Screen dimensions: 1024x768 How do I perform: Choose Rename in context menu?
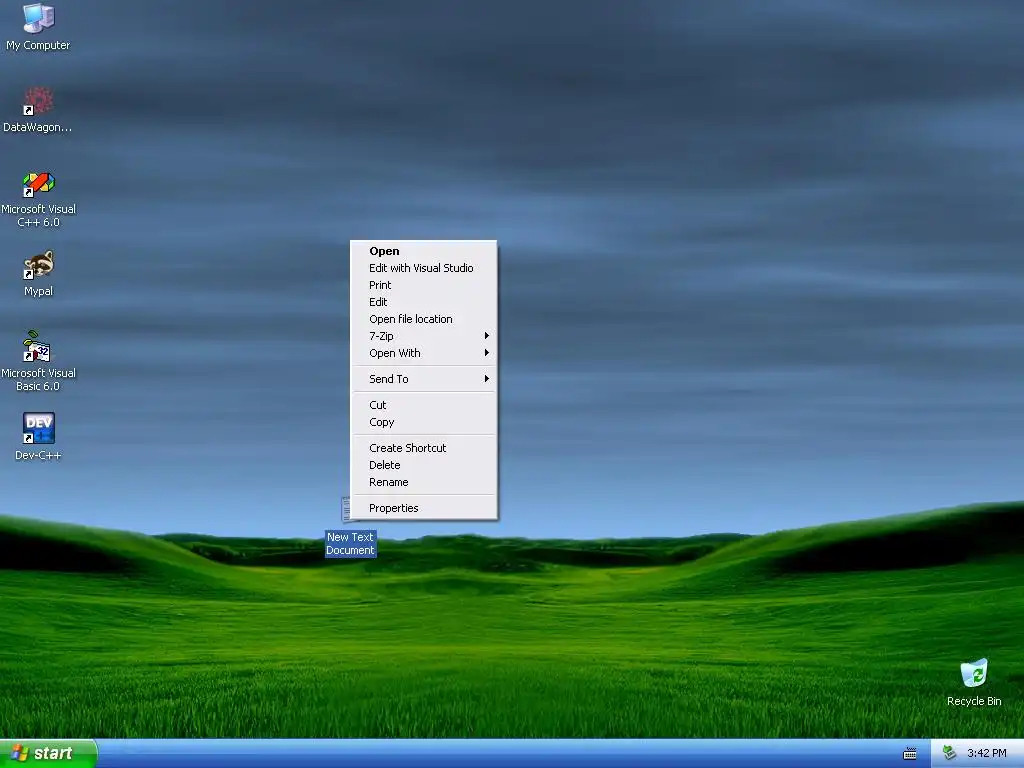(424, 482)
